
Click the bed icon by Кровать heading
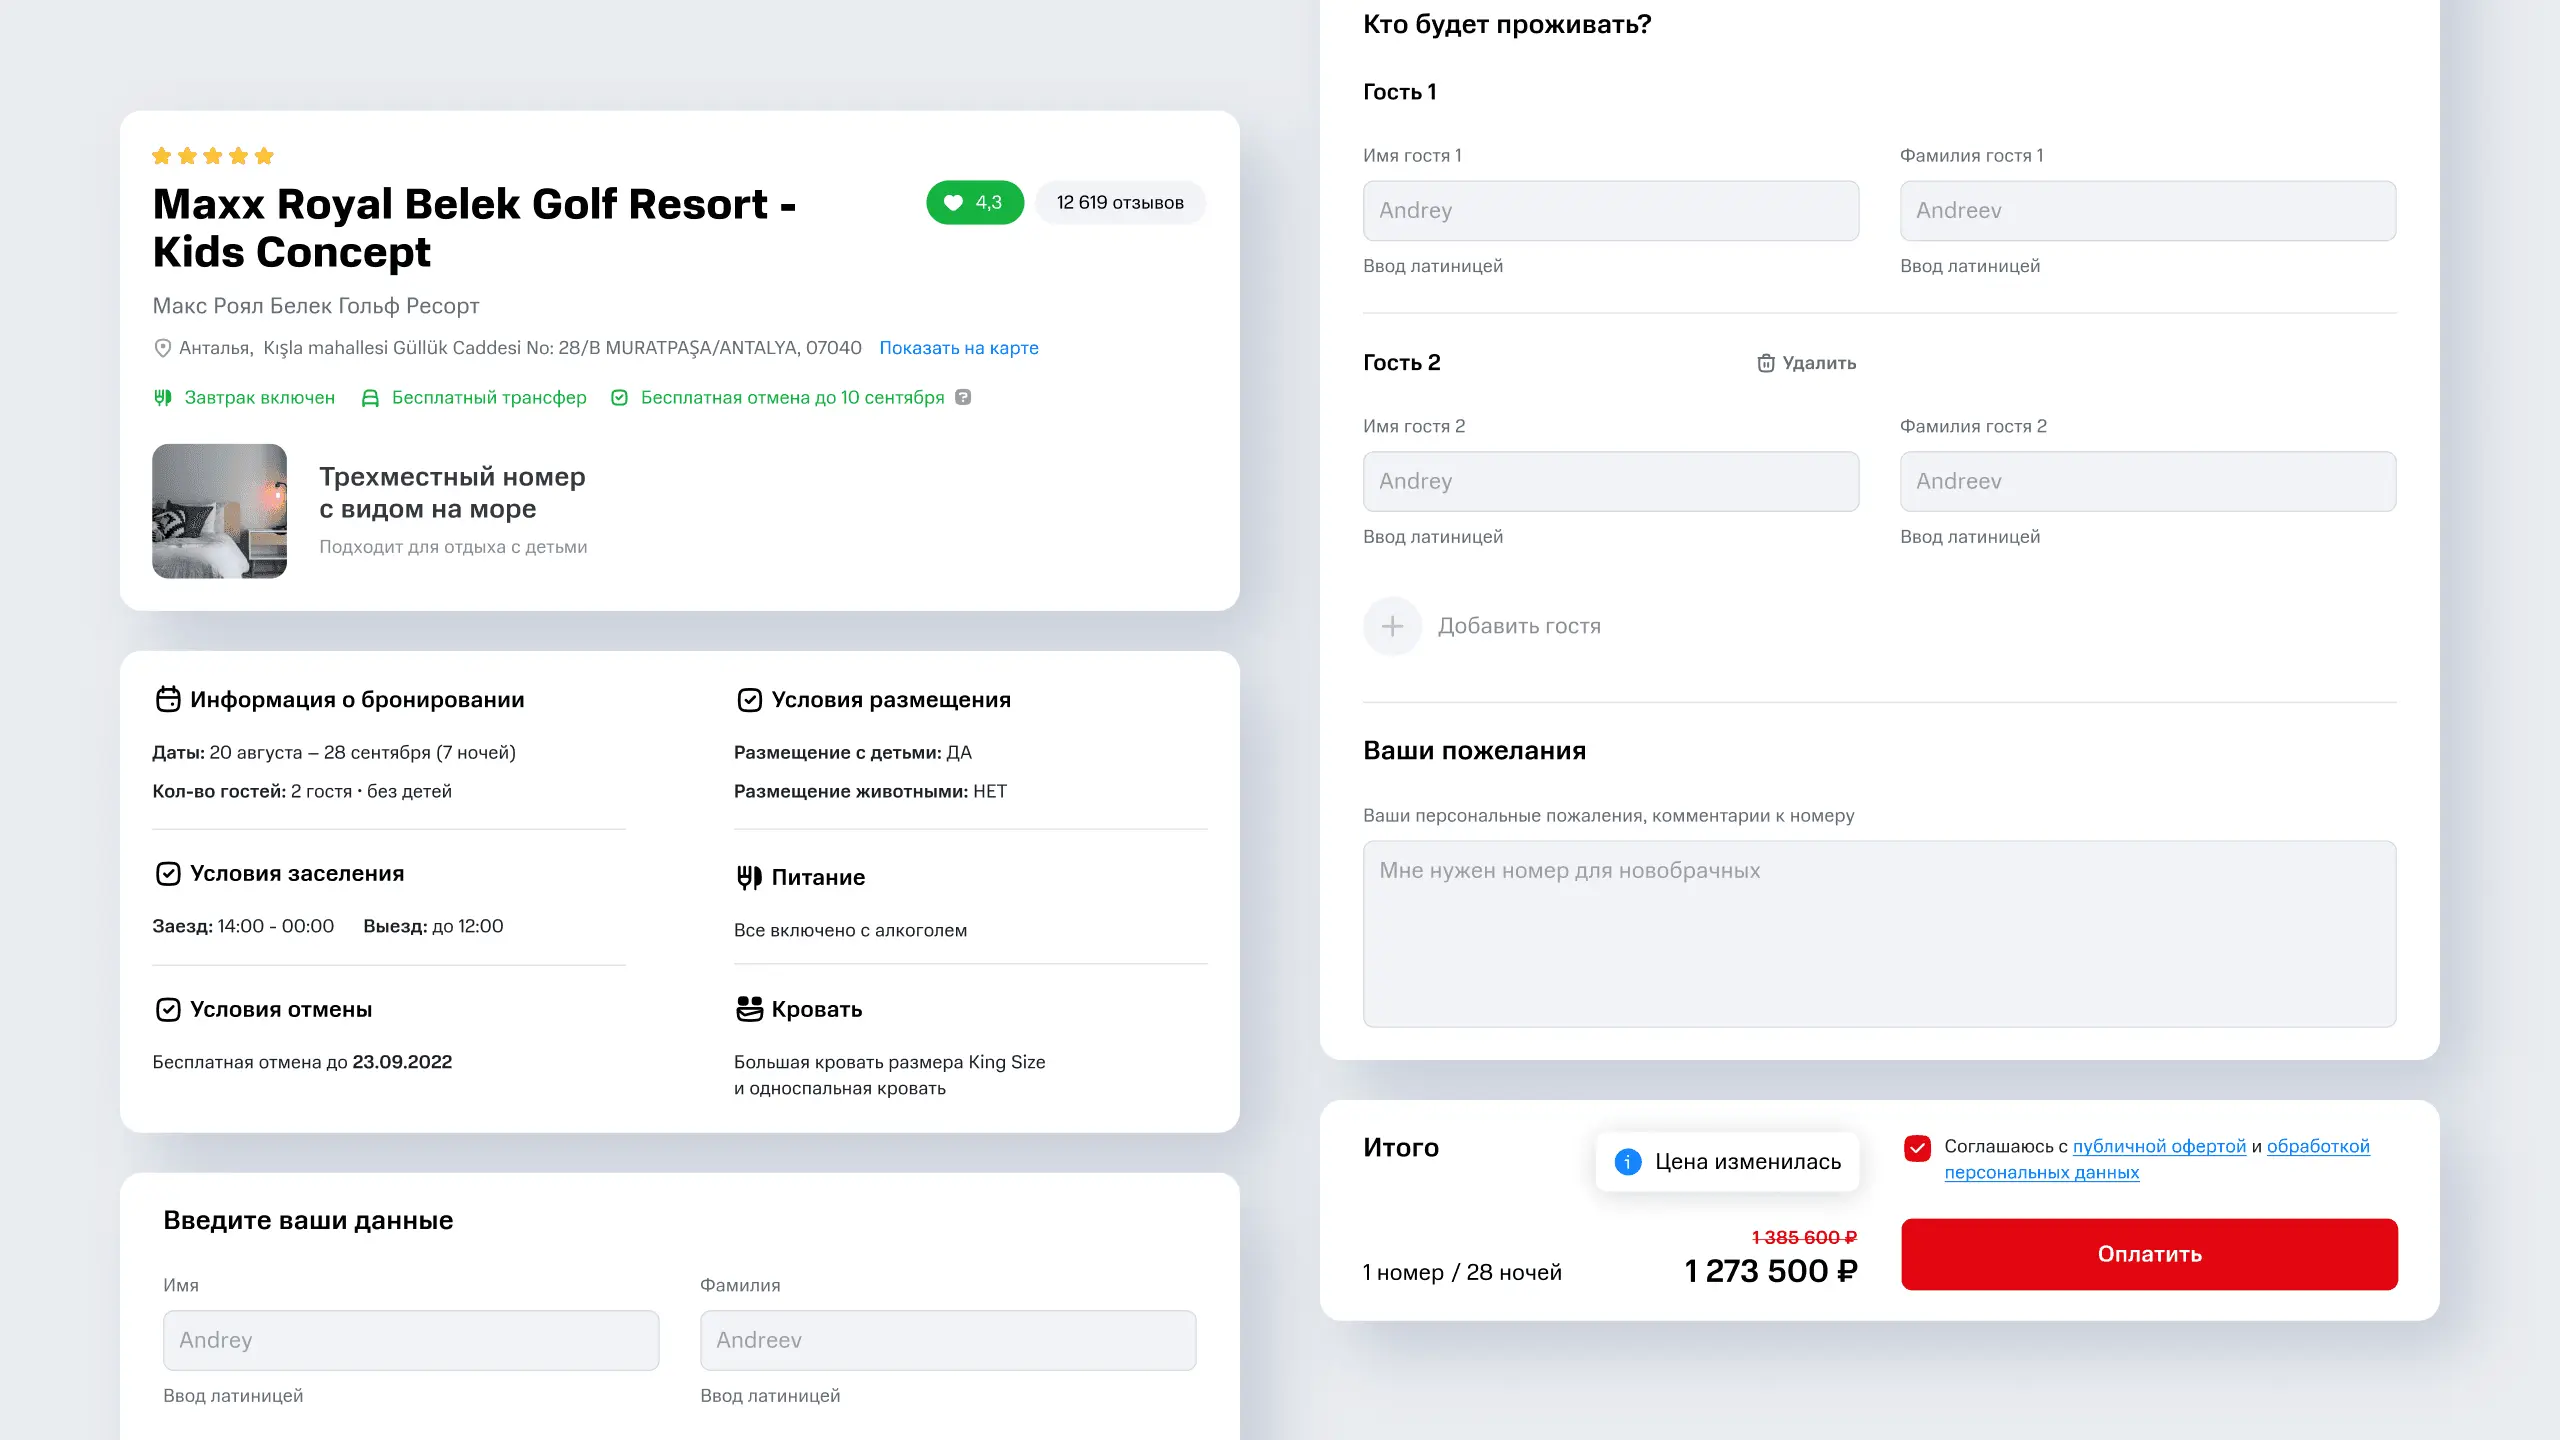pos(749,1009)
